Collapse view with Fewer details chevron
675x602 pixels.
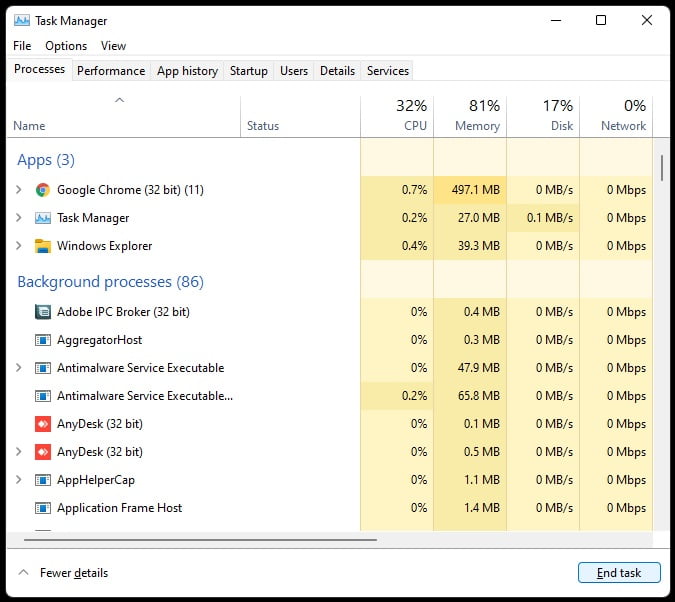[23, 573]
